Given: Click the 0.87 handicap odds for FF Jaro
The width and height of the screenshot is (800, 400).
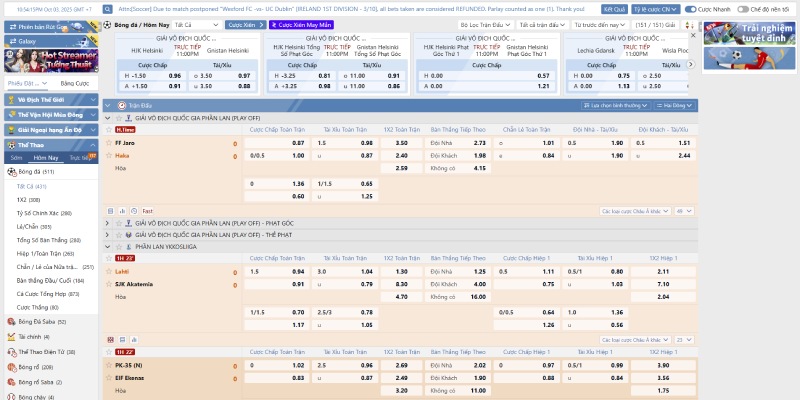Looking at the screenshot, I should (x=298, y=143).
